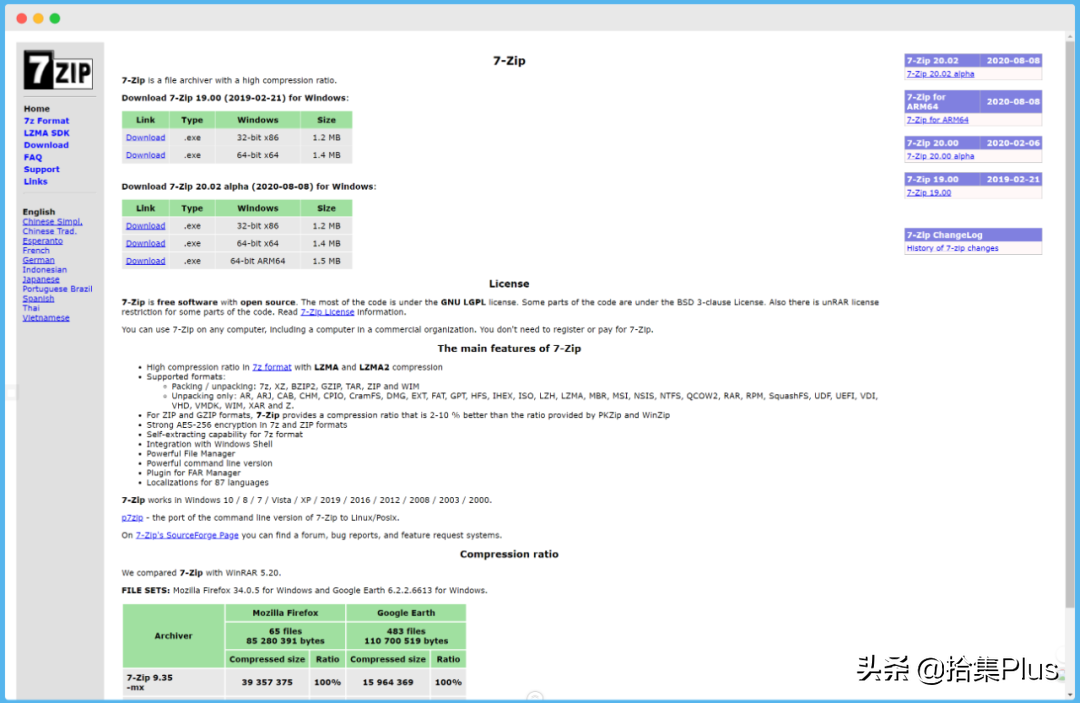
Task: Click the green maximize window button
Action: coord(55,19)
